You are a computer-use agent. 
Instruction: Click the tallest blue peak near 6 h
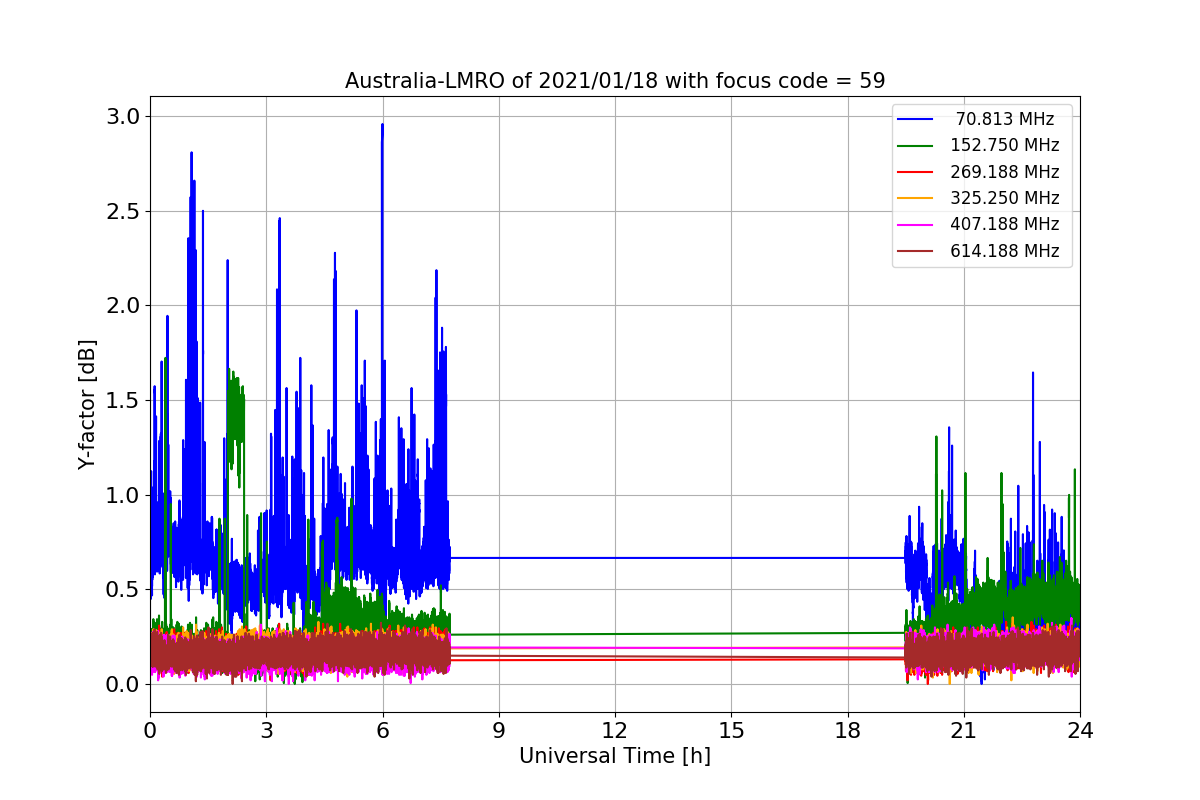tap(382, 127)
